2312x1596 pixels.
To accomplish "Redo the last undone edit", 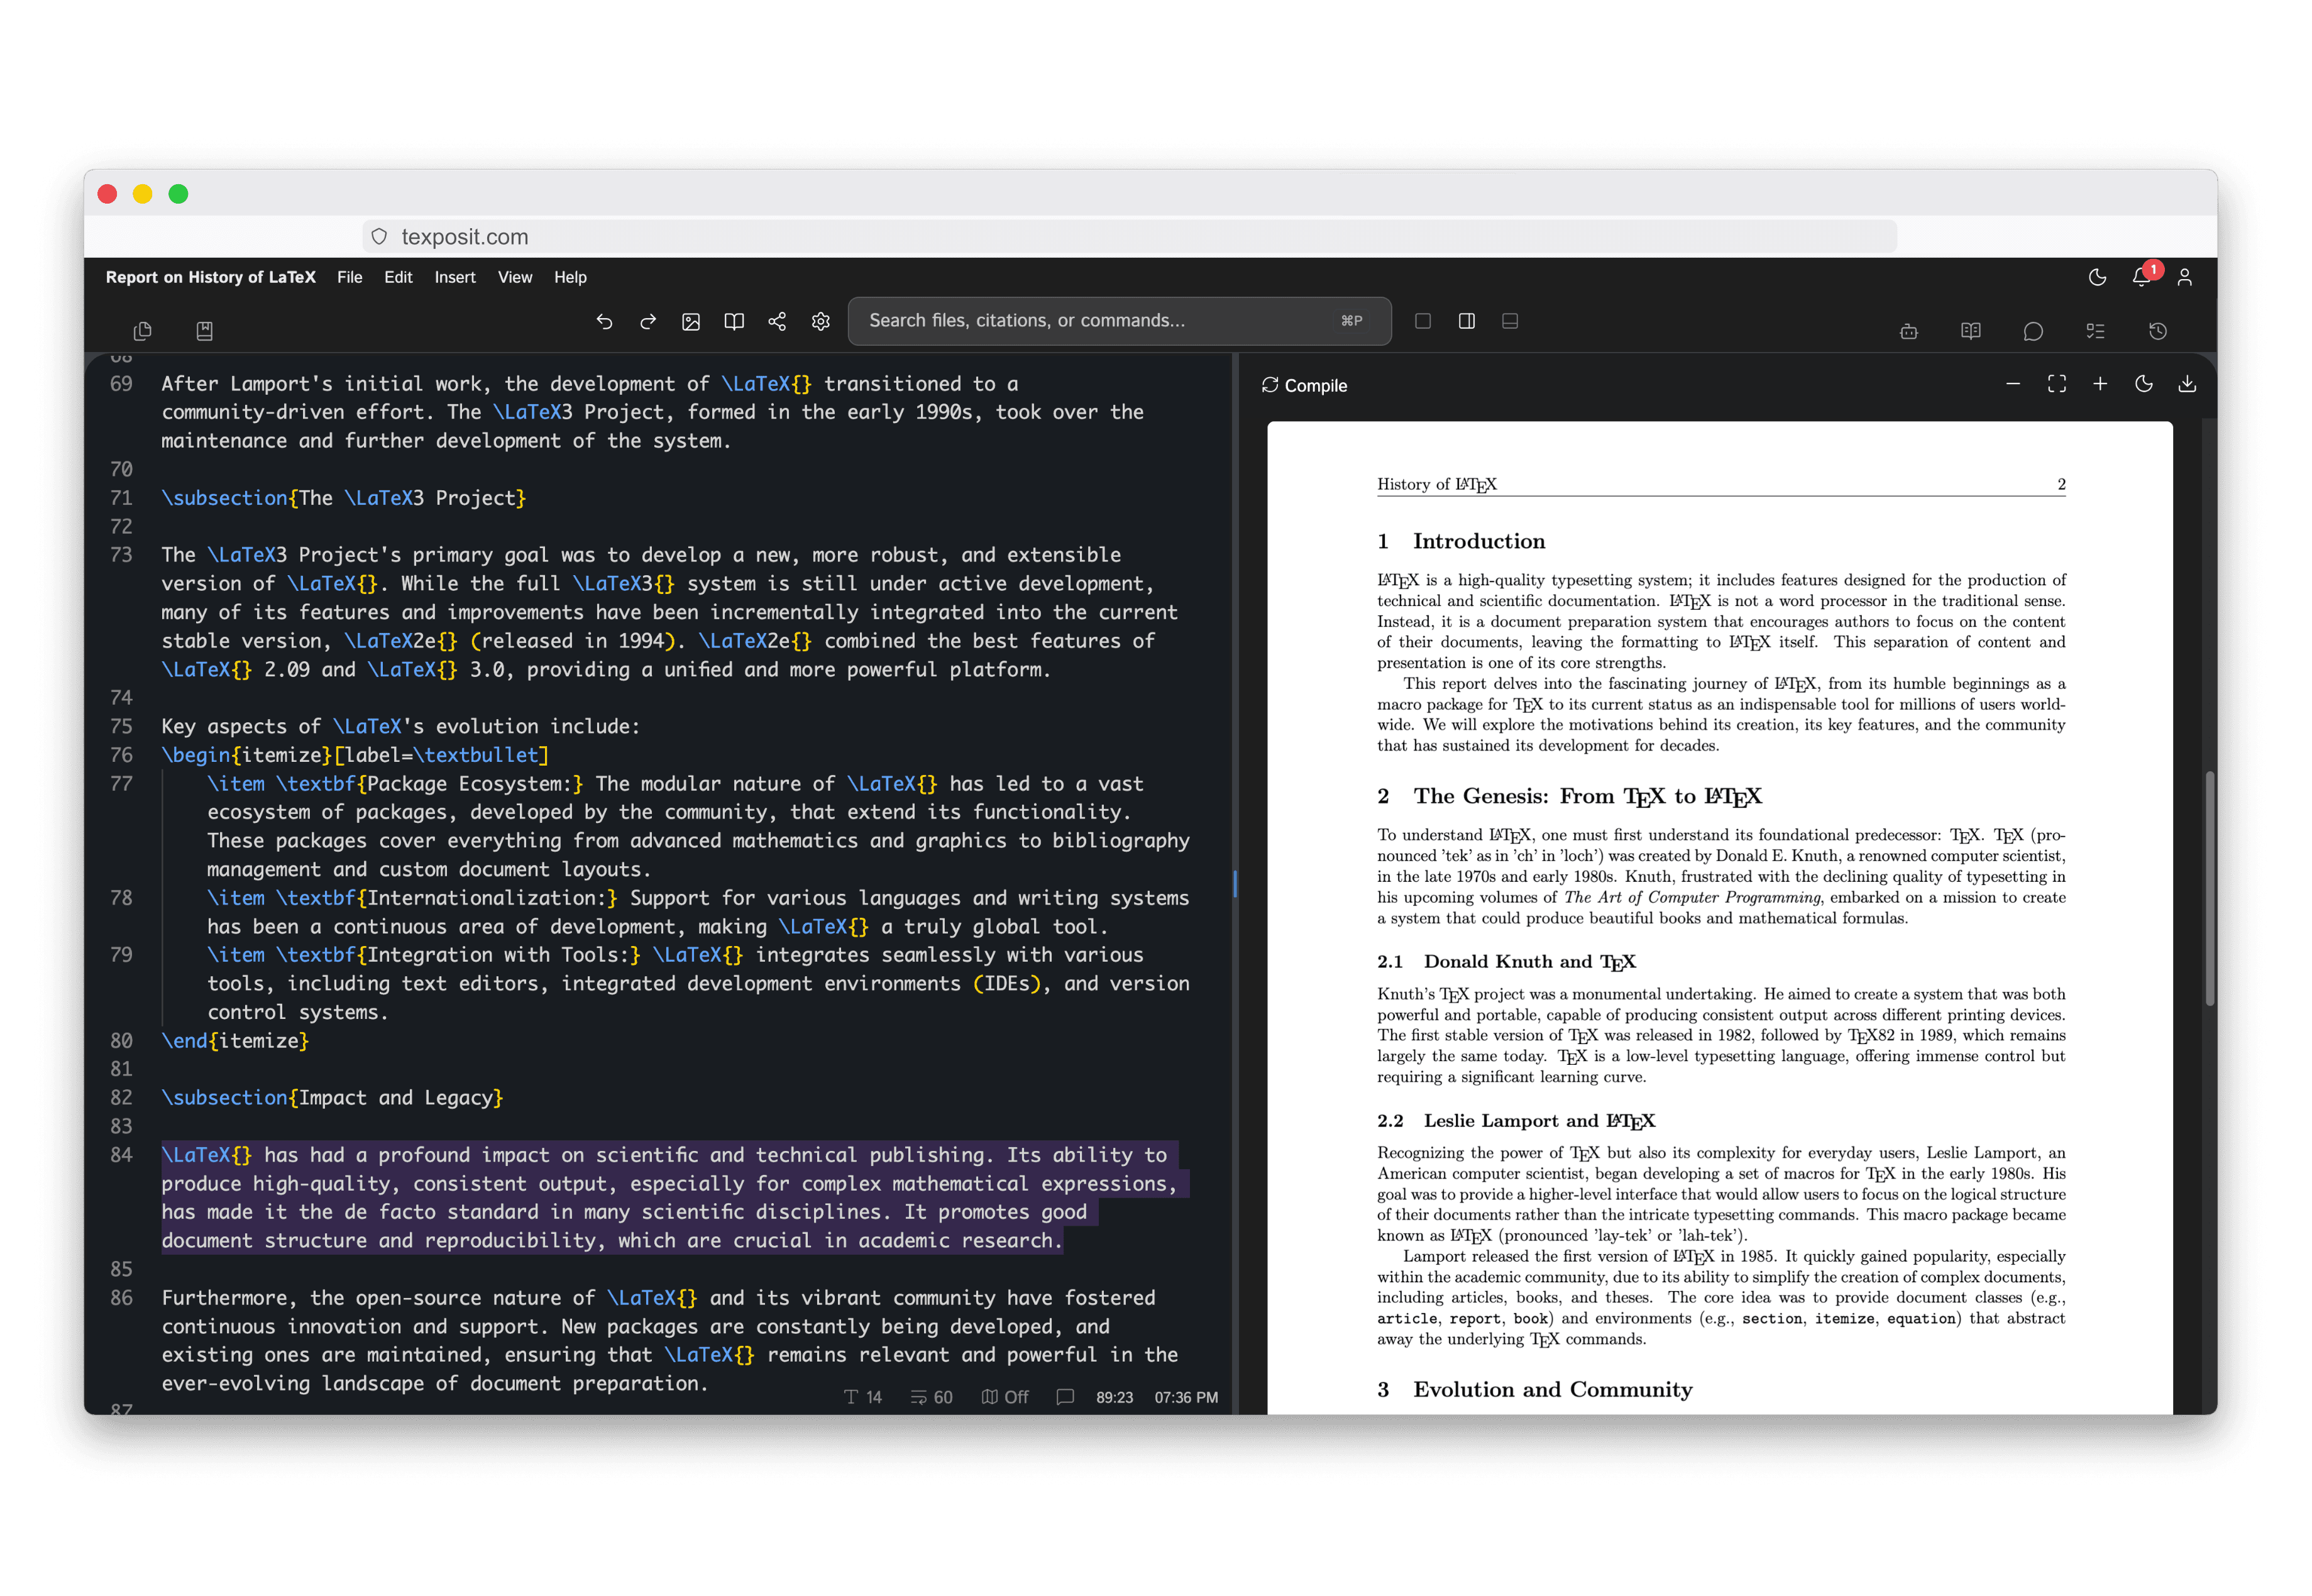I will (x=648, y=321).
